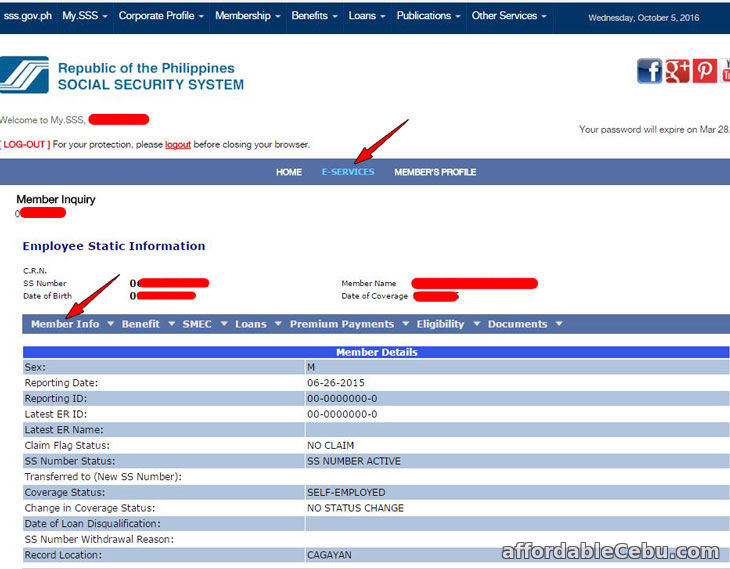Click the Republic of the Philippines title
This screenshot has width=730, height=569.
[x=146, y=68]
